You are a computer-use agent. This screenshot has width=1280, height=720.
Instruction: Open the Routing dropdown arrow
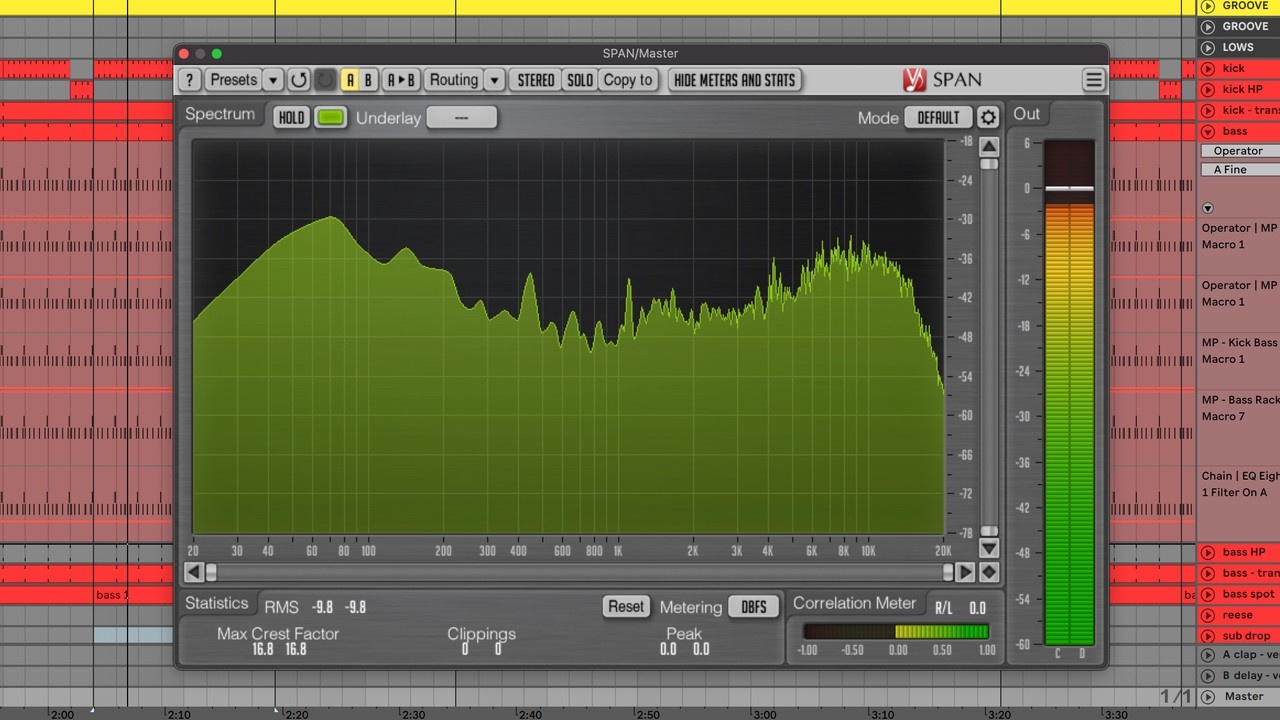(494, 80)
